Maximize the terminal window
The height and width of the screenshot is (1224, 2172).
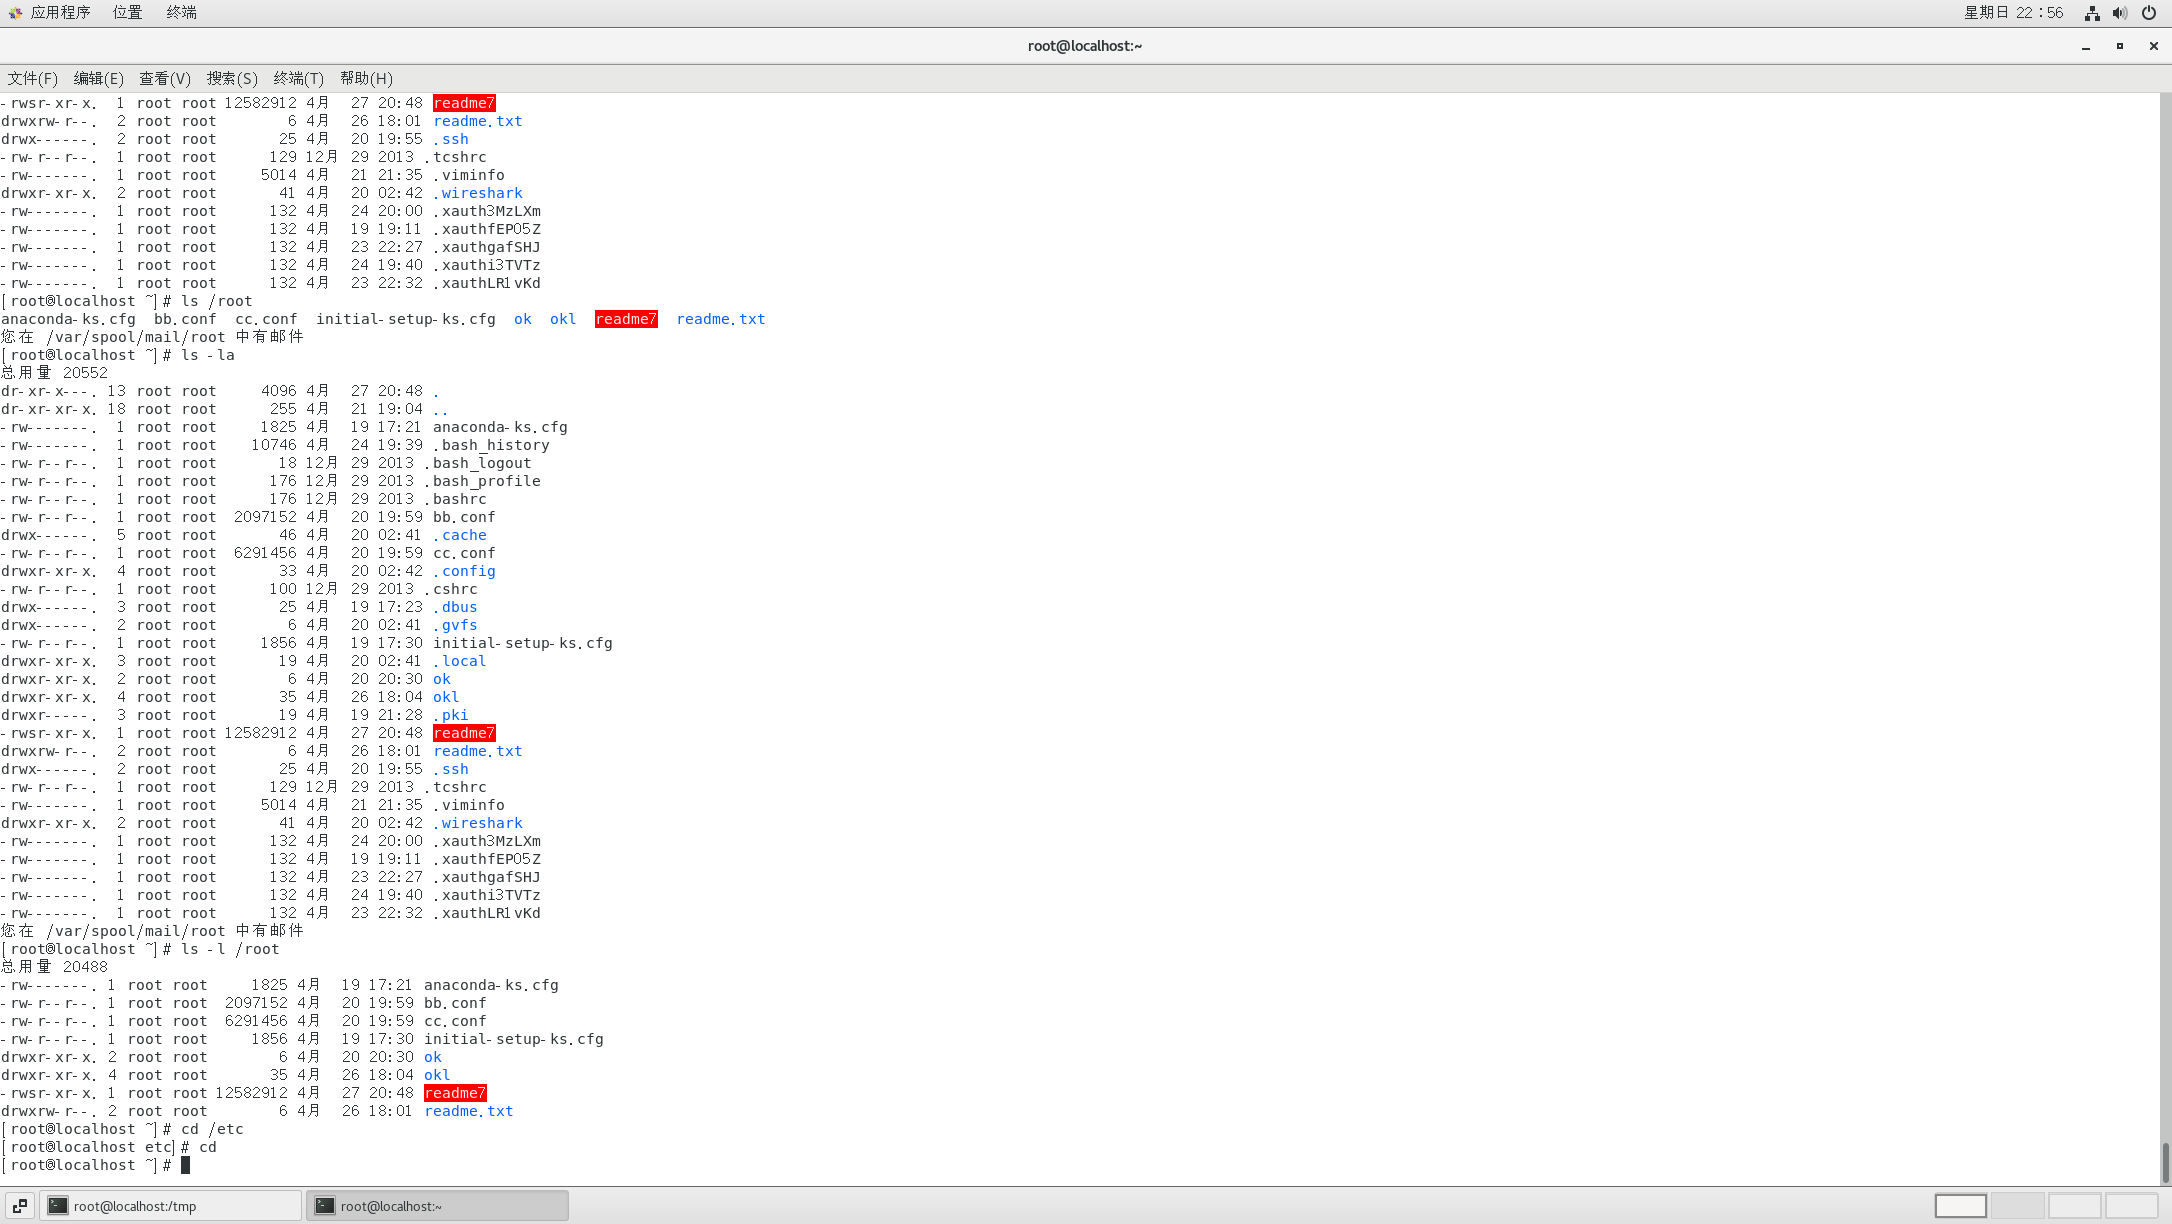tap(2120, 46)
